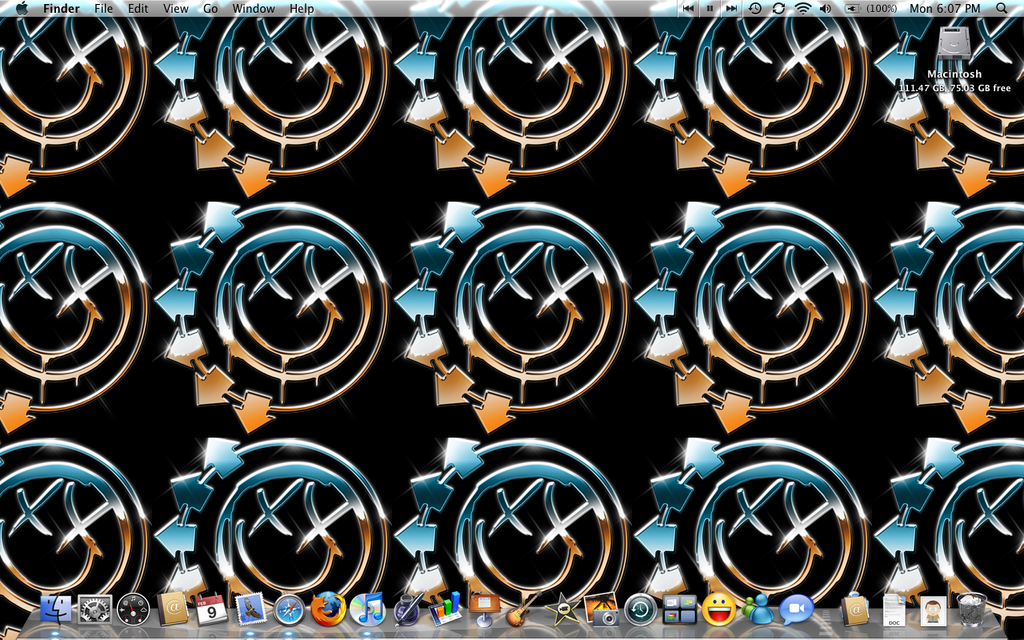The width and height of the screenshot is (1024, 640).
Task: Skip to previous track in menu bar
Action: (688, 8)
